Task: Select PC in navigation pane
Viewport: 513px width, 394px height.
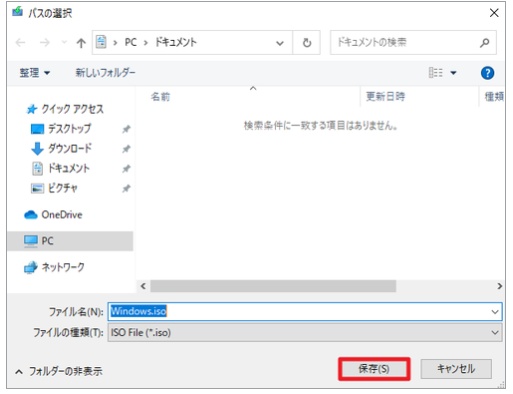Action: coord(70,241)
